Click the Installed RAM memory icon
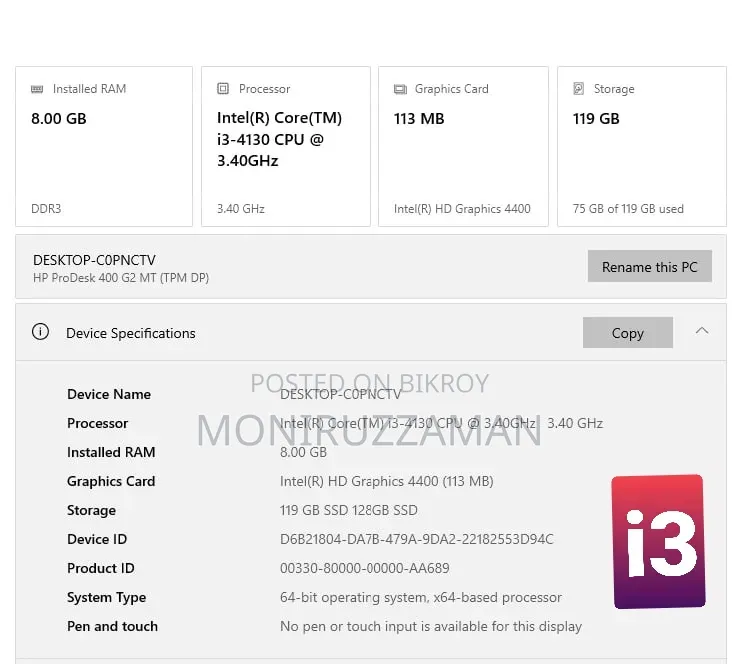The image size is (742, 664). click(37, 89)
